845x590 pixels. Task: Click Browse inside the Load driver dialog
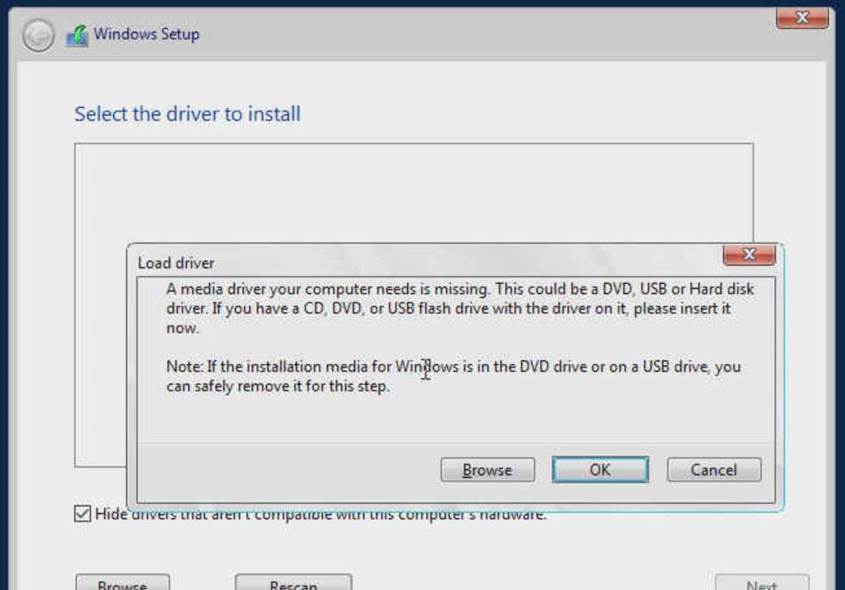point(487,470)
